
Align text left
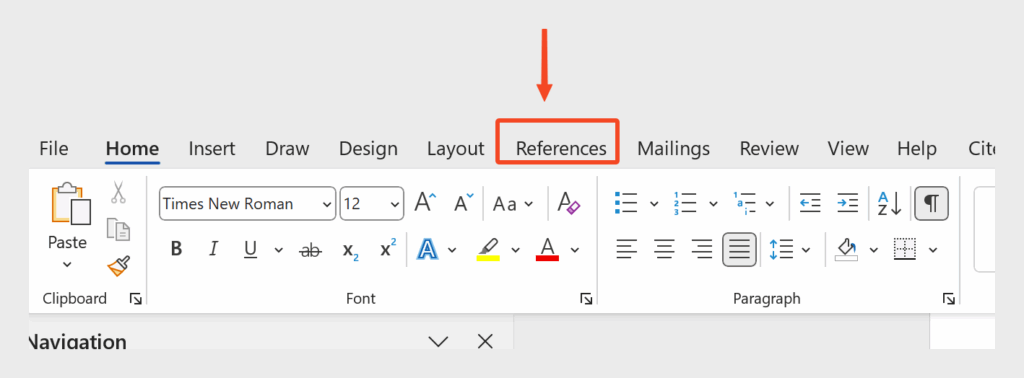pyautogui.click(x=627, y=249)
